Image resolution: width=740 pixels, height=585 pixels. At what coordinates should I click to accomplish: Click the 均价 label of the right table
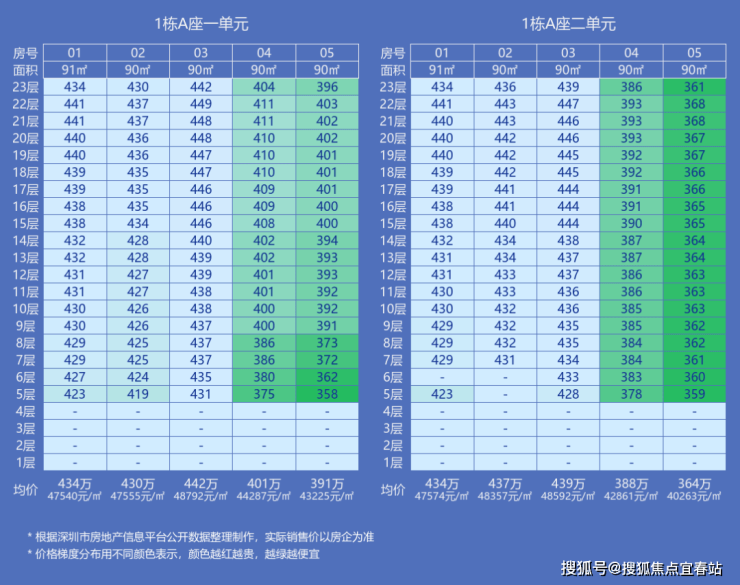click(393, 490)
